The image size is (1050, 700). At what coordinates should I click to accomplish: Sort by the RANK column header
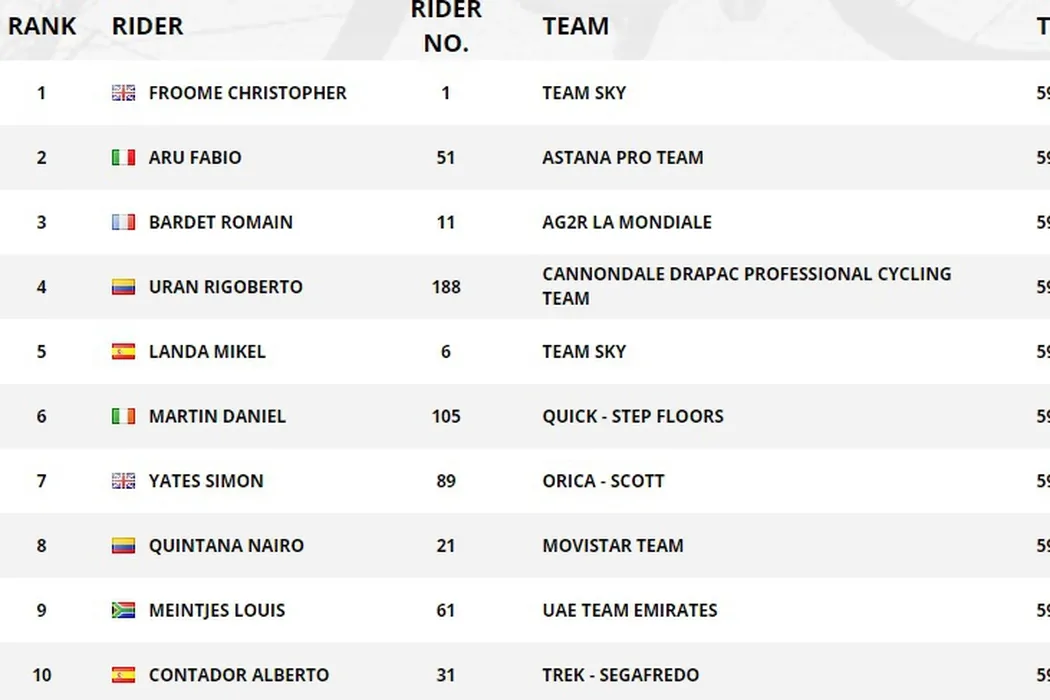(x=42, y=27)
